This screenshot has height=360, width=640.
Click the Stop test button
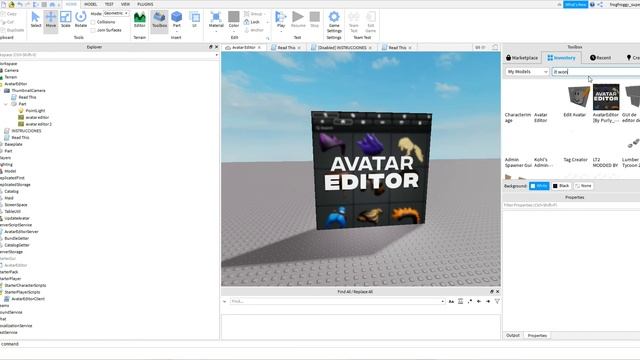click(x=315, y=20)
